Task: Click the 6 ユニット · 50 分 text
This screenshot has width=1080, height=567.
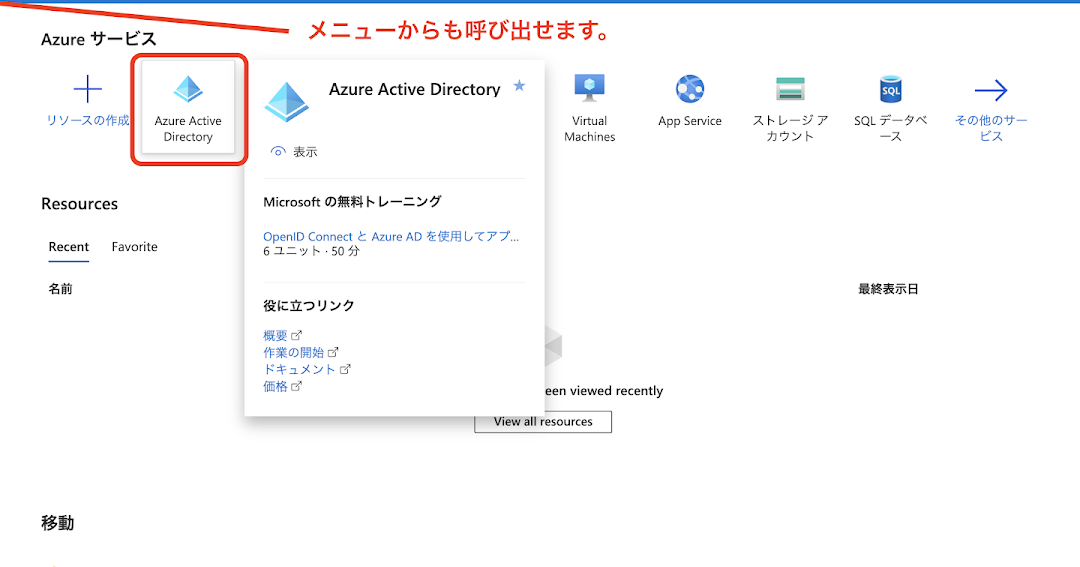Action: tap(311, 251)
